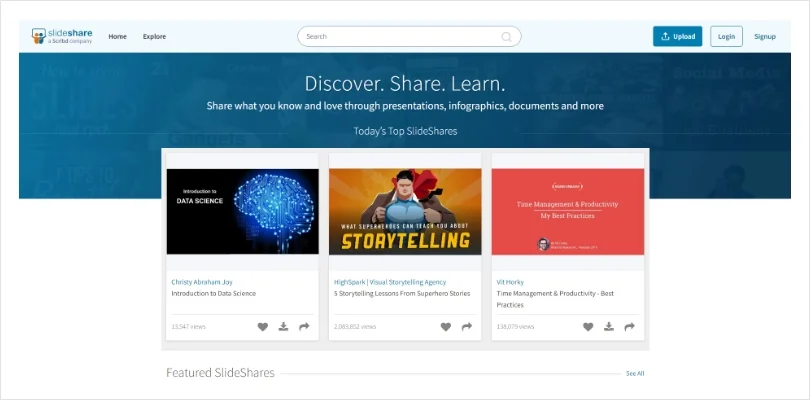Visit Christy Abraham Joy's profile
The image size is (810, 400).
click(x=202, y=282)
